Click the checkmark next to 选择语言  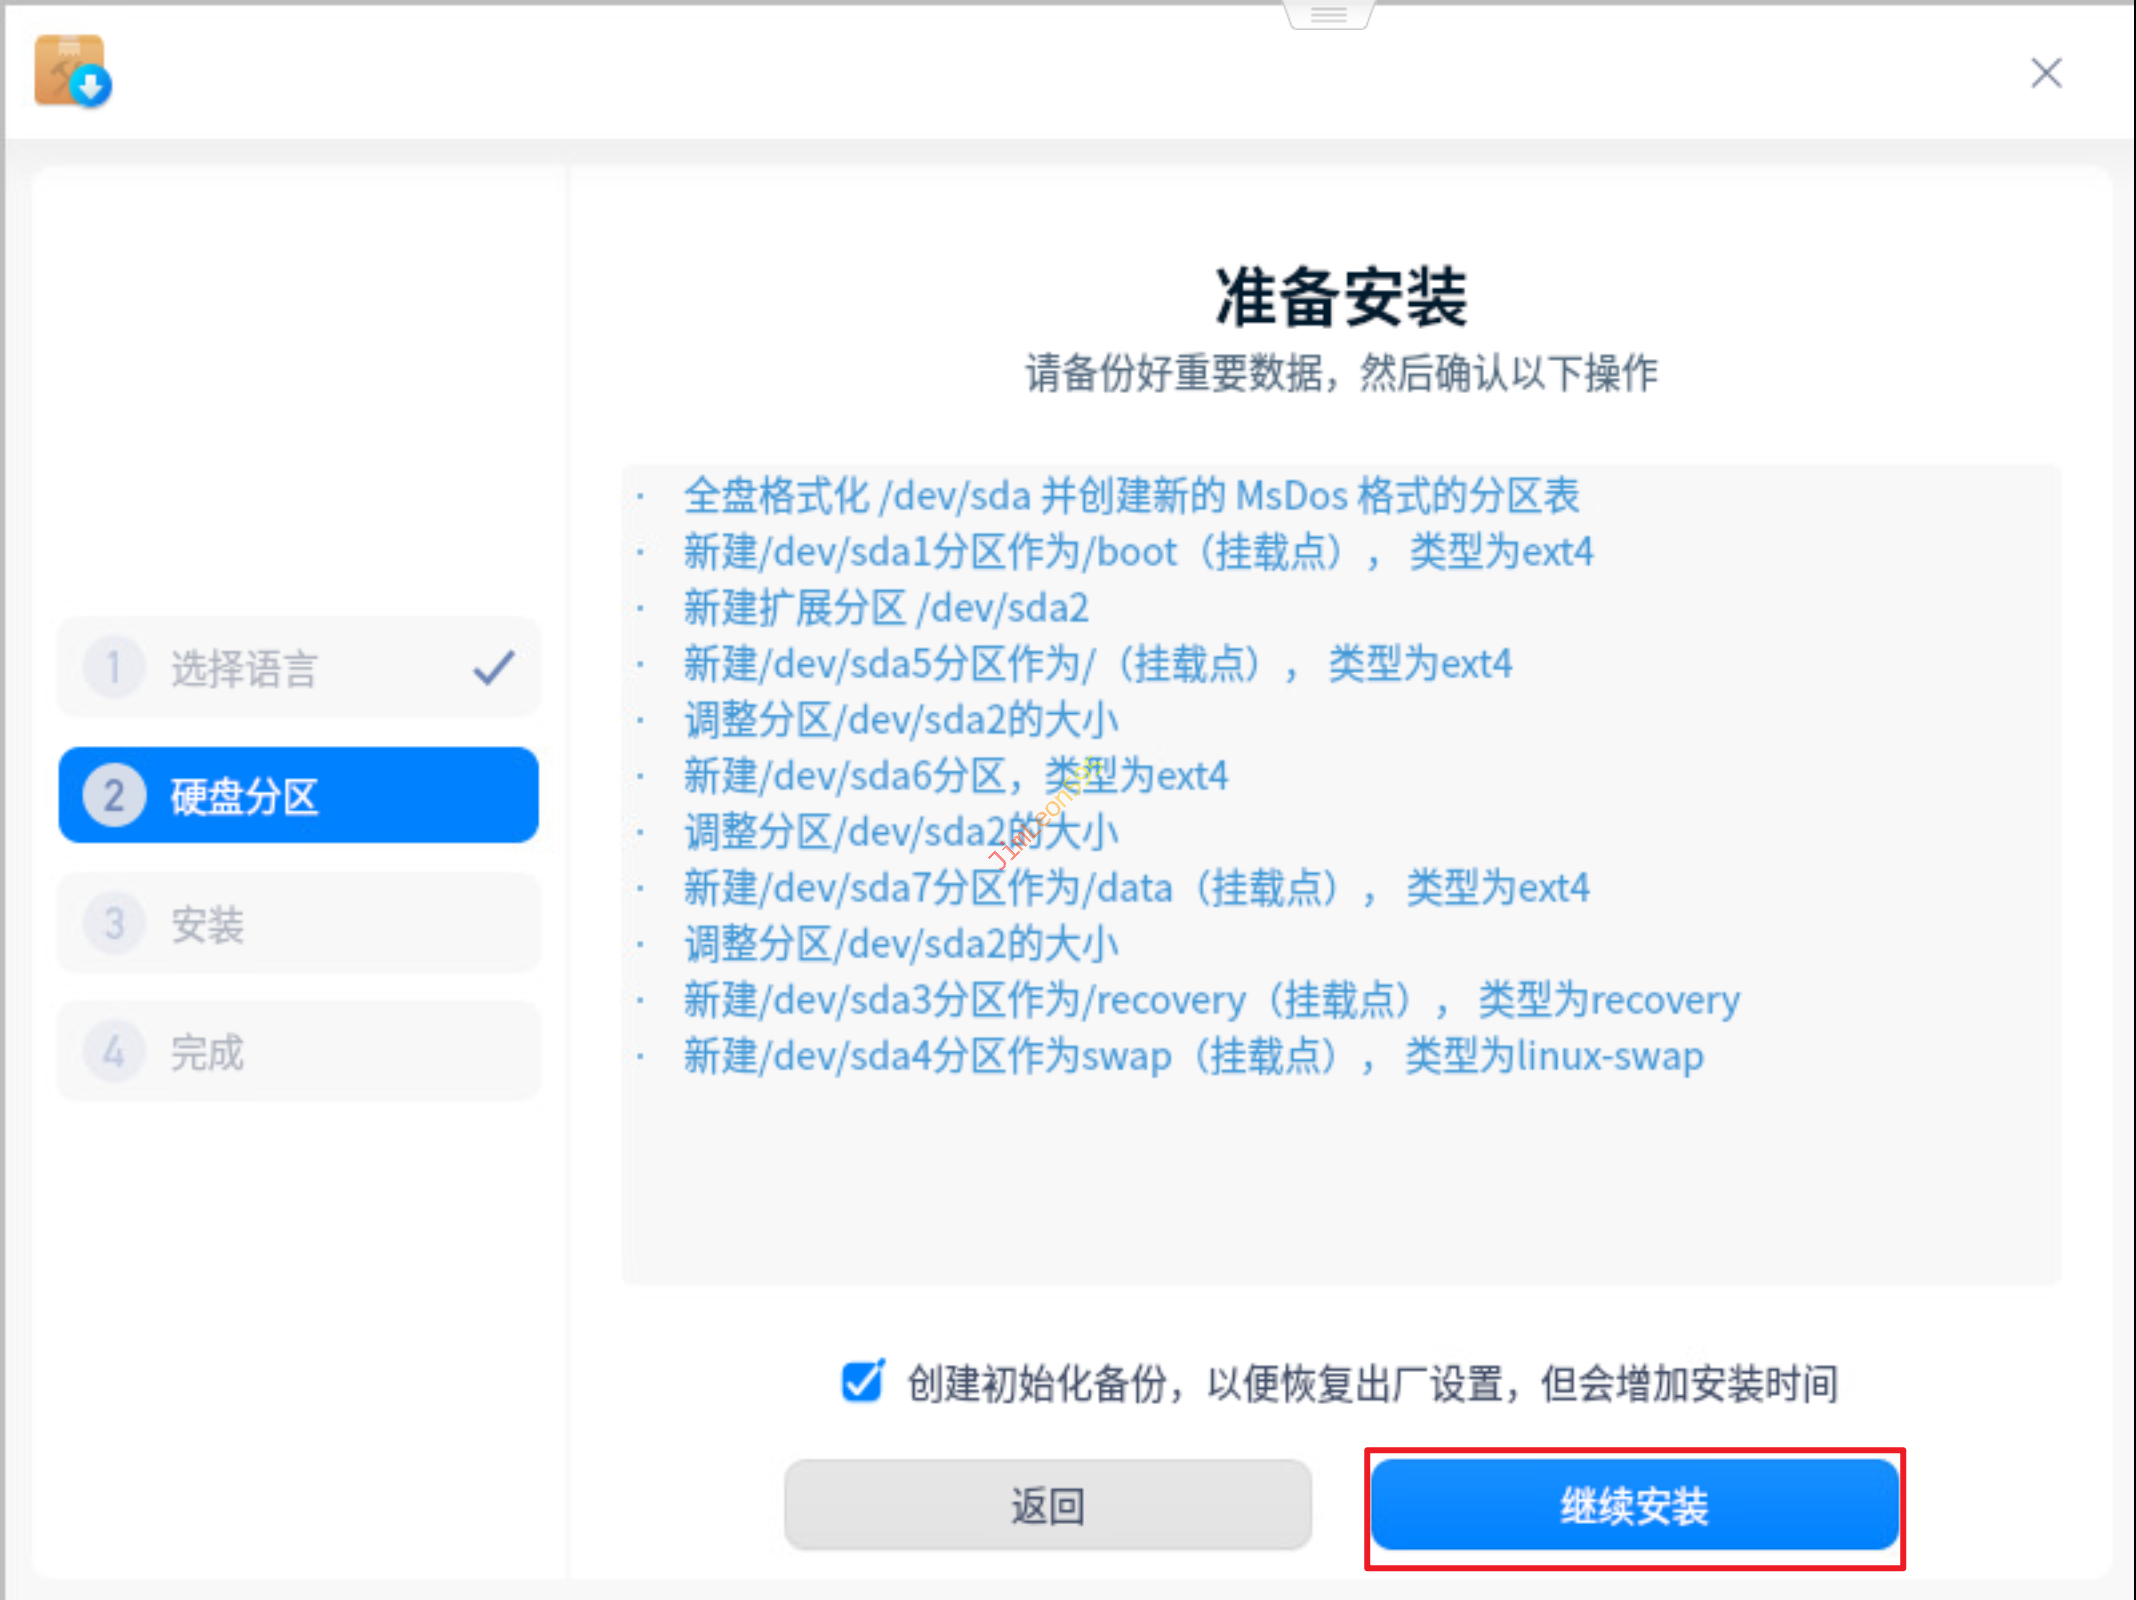pos(494,667)
